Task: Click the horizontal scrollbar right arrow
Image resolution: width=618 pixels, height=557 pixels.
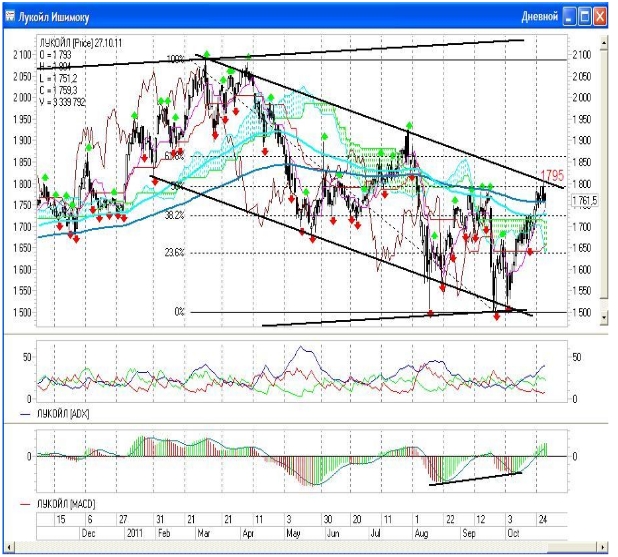Action: (x=603, y=547)
